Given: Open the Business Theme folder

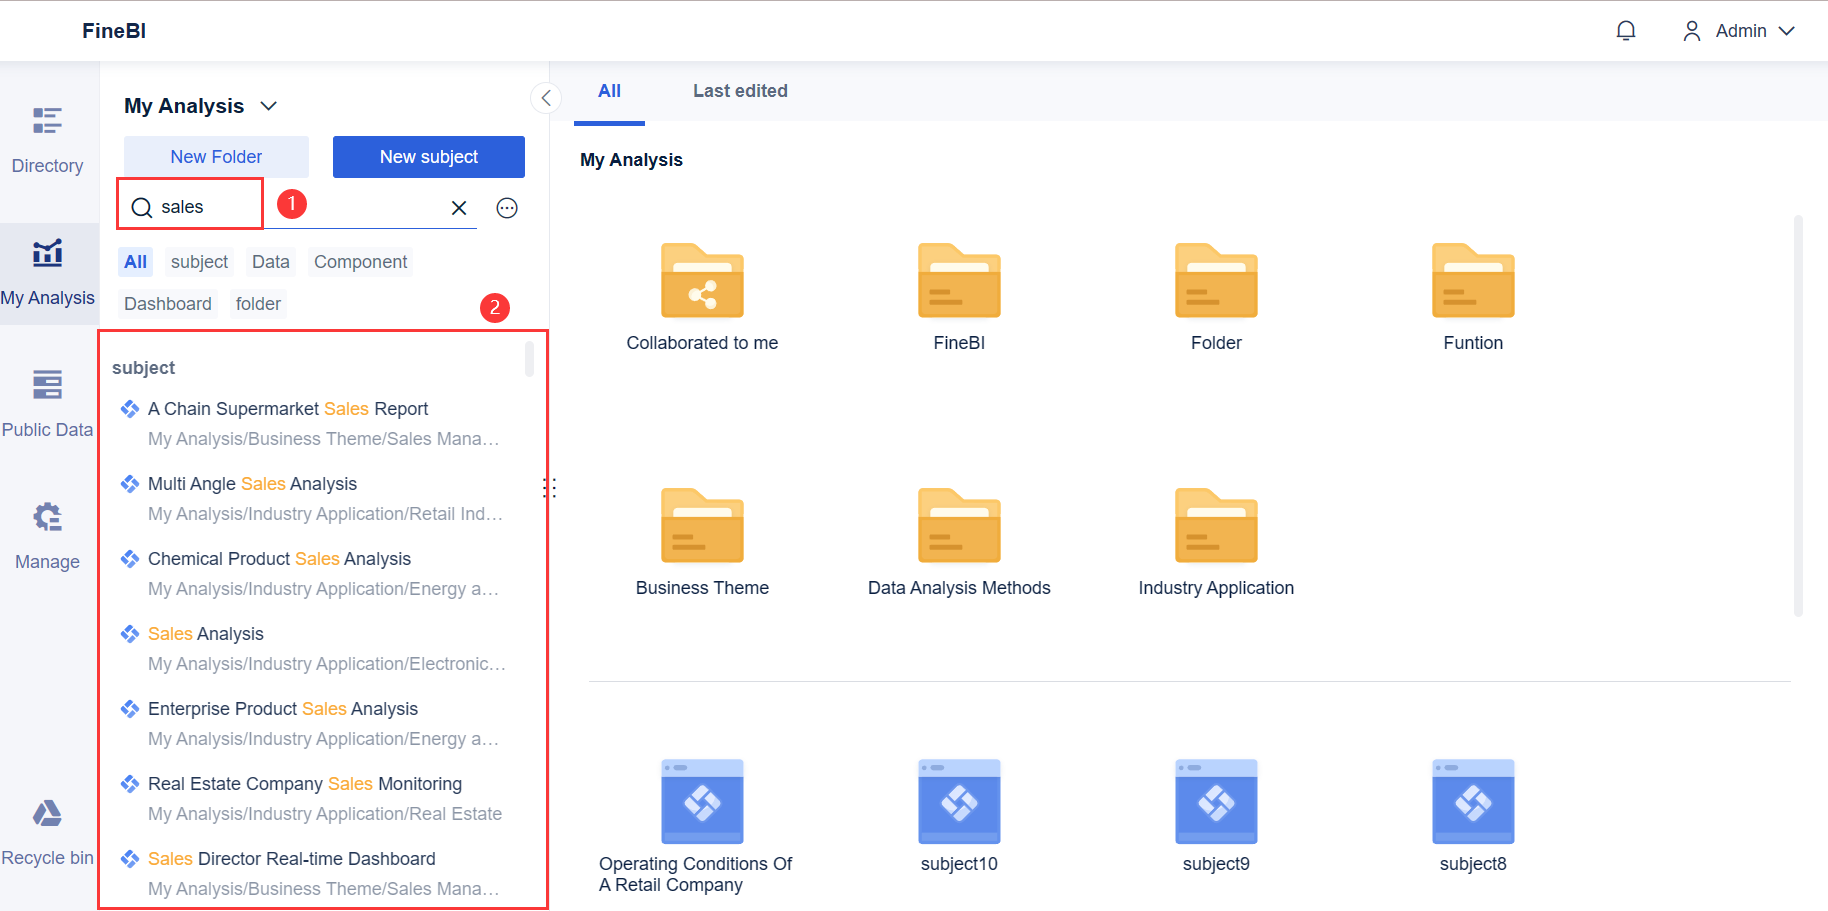Looking at the screenshot, I should 702,525.
